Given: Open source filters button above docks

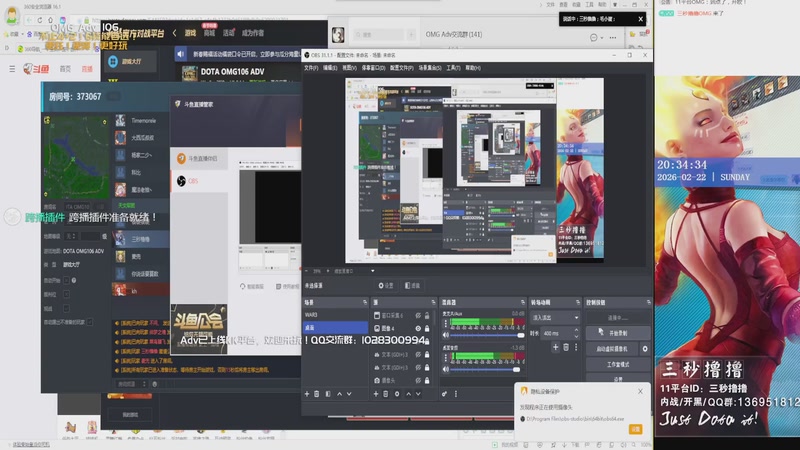Looking at the screenshot, I should (x=412, y=286).
